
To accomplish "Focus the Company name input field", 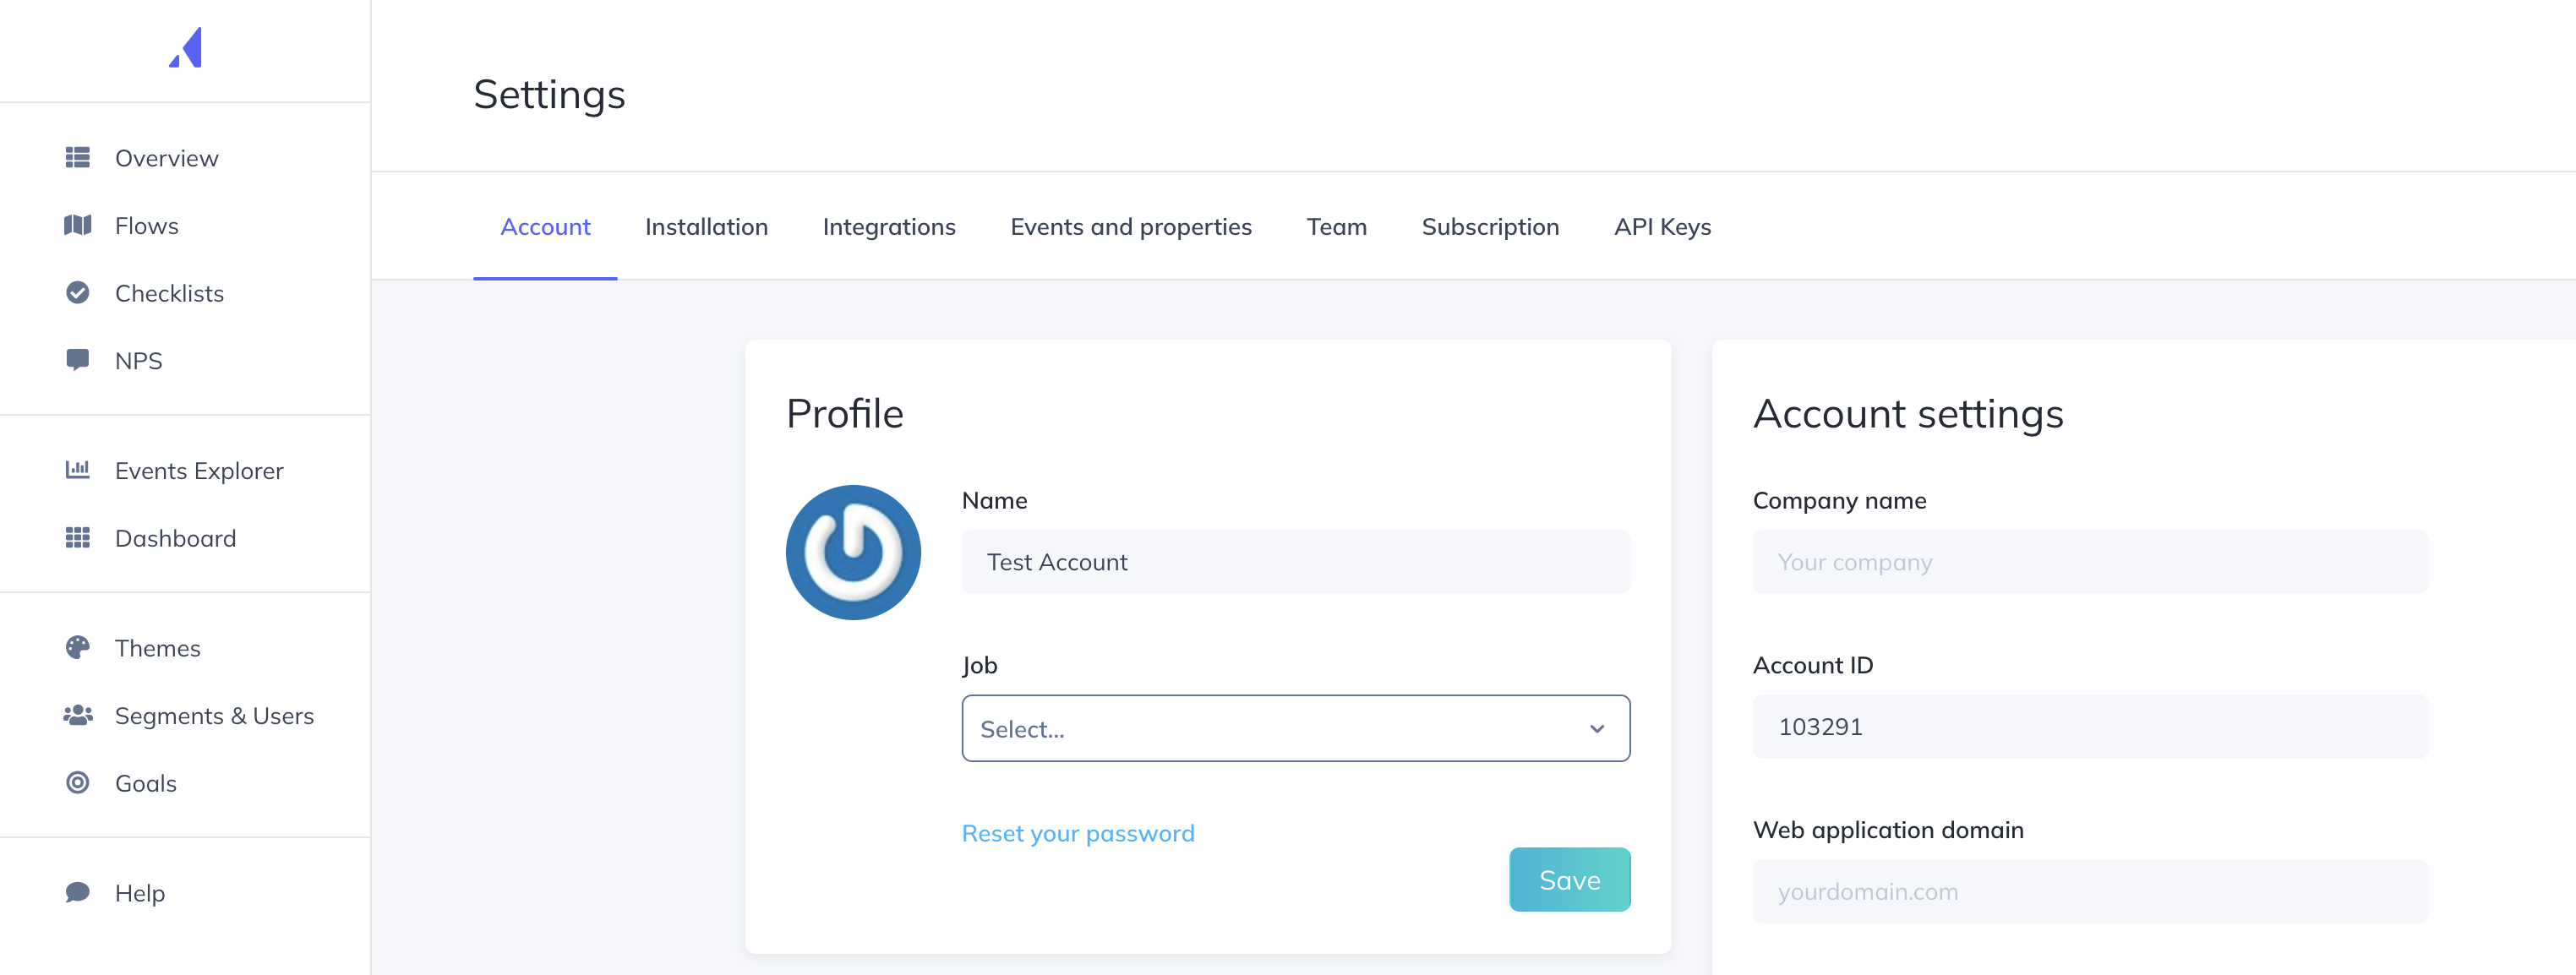I will (x=2090, y=562).
